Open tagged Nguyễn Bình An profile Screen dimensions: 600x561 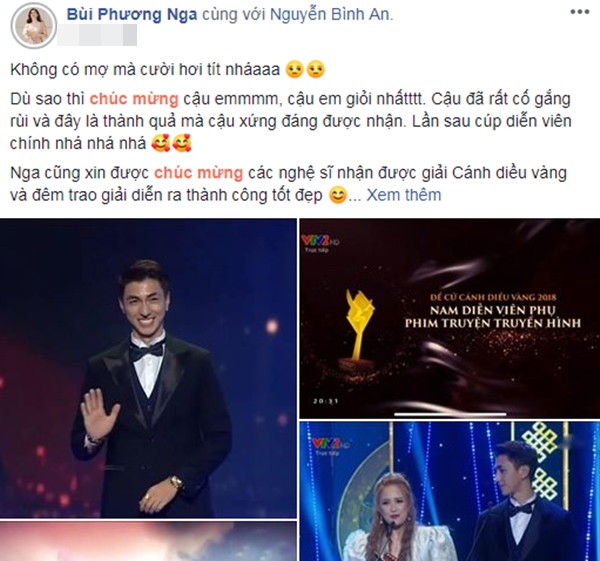[330, 14]
